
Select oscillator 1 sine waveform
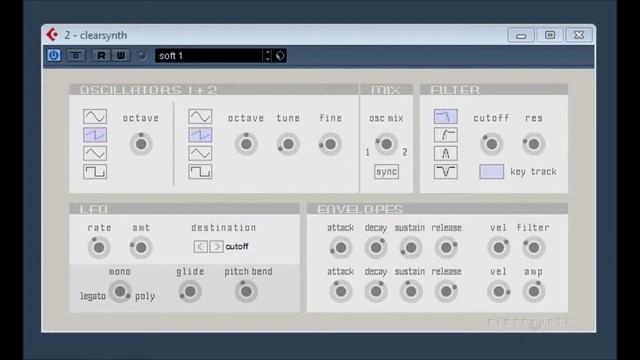tap(95, 116)
